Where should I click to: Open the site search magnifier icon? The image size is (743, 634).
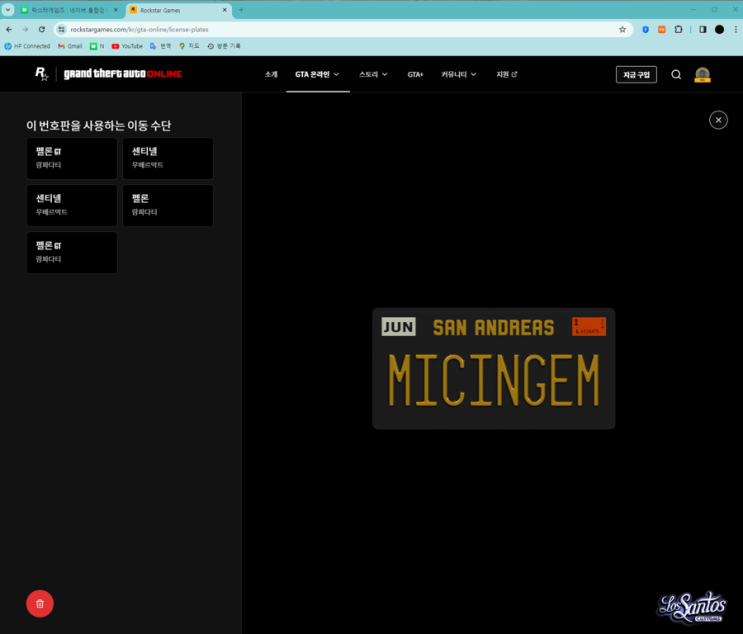point(676,74)
